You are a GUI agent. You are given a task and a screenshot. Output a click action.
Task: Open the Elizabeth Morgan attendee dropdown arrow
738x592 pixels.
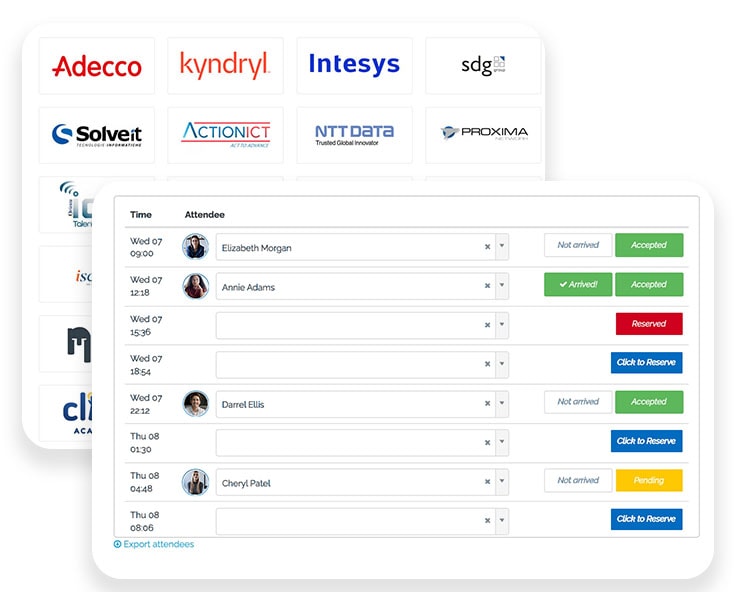502,247
